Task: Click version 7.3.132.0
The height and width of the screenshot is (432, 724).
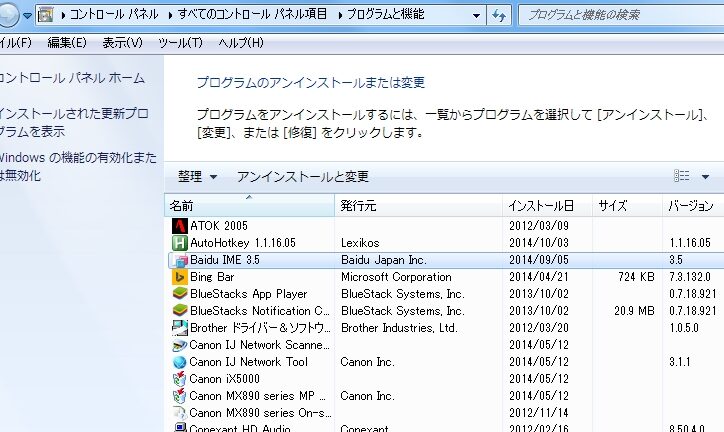Action: (x=690, y=277)
